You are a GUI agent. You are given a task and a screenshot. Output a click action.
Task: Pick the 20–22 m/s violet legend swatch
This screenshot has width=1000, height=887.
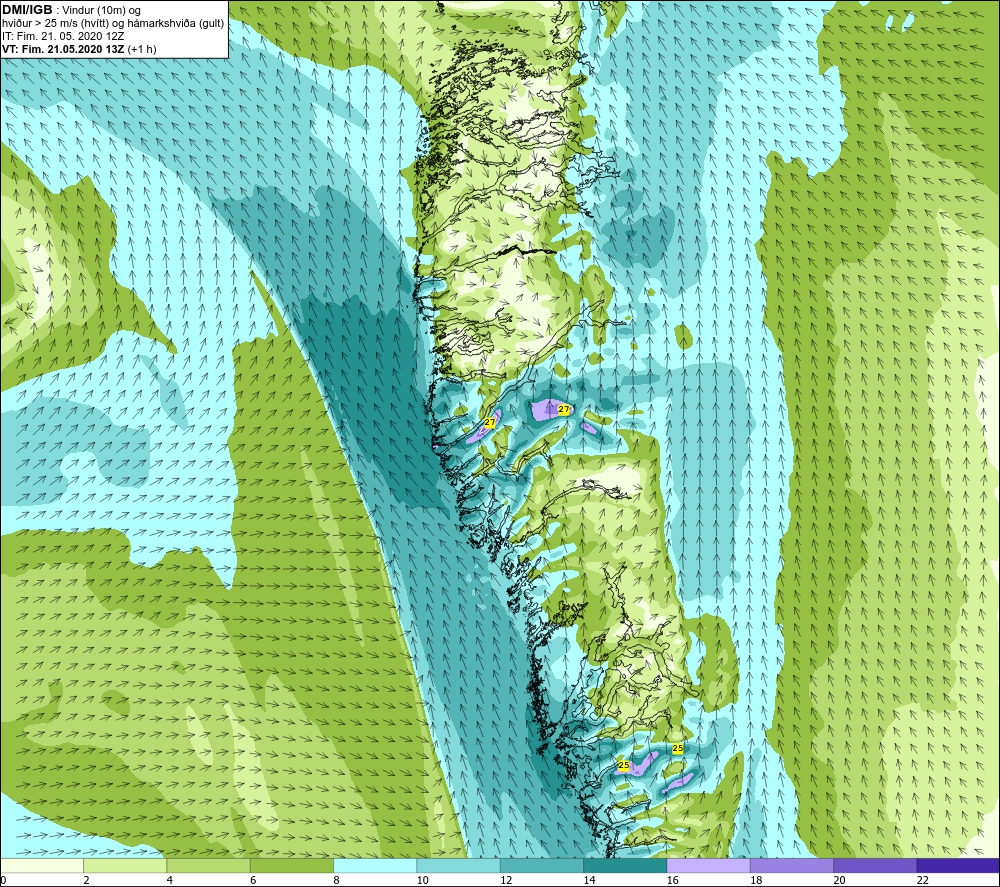point(875,865)
